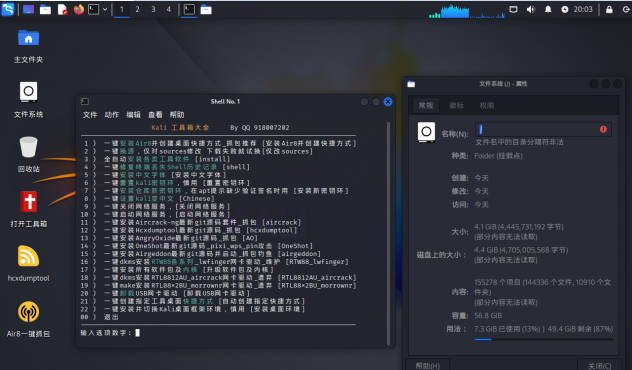Viewport: 632px width, 370px height.
Task: Click option 5 line 安装中文字体
Action: coord(155,175)
